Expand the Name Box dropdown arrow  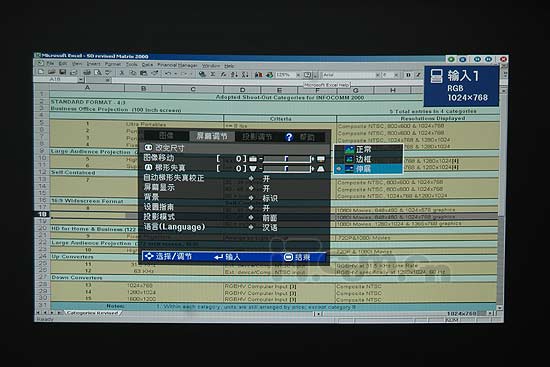click(81, 80)
